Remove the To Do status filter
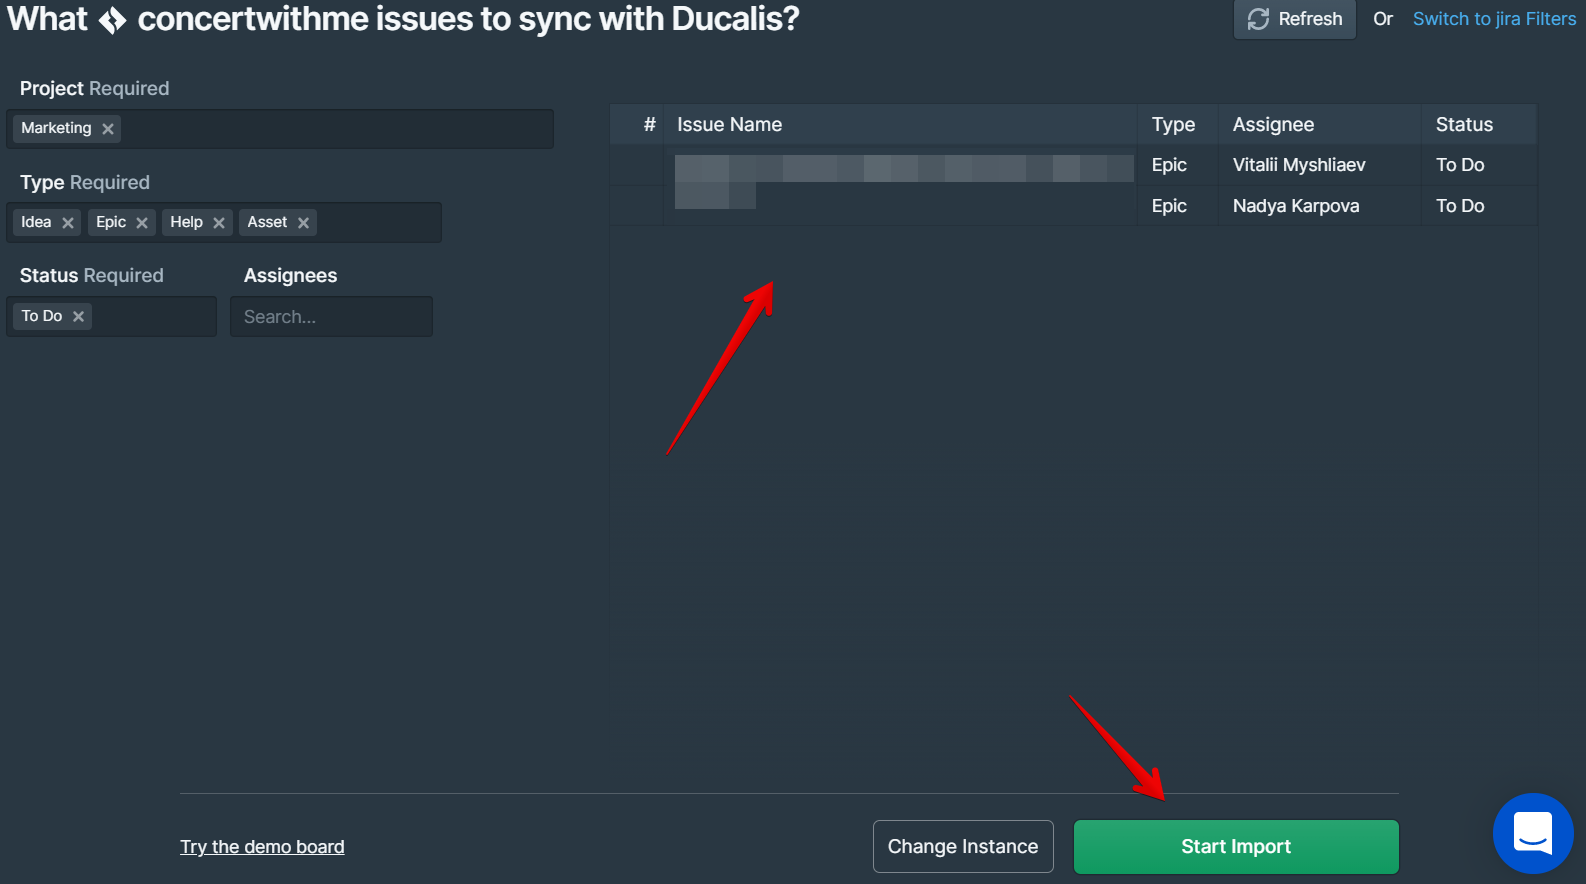This screenshot has width=1586, height=884. (79, 316)
